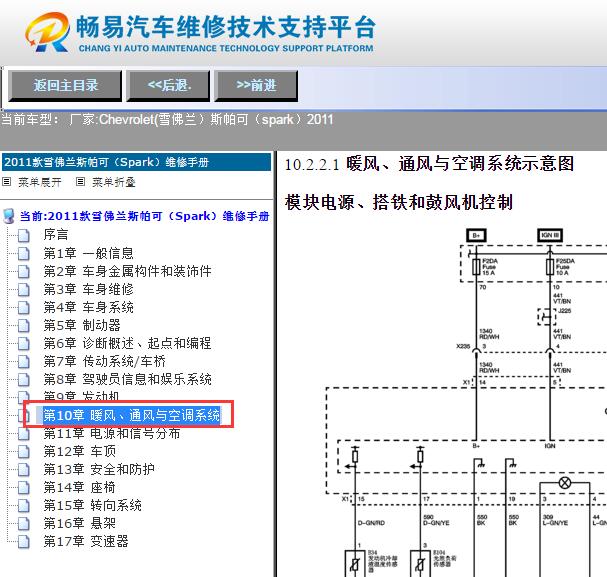Click the page icon beside 第6章
The image size is (607, 577).
tap(24, 343)
